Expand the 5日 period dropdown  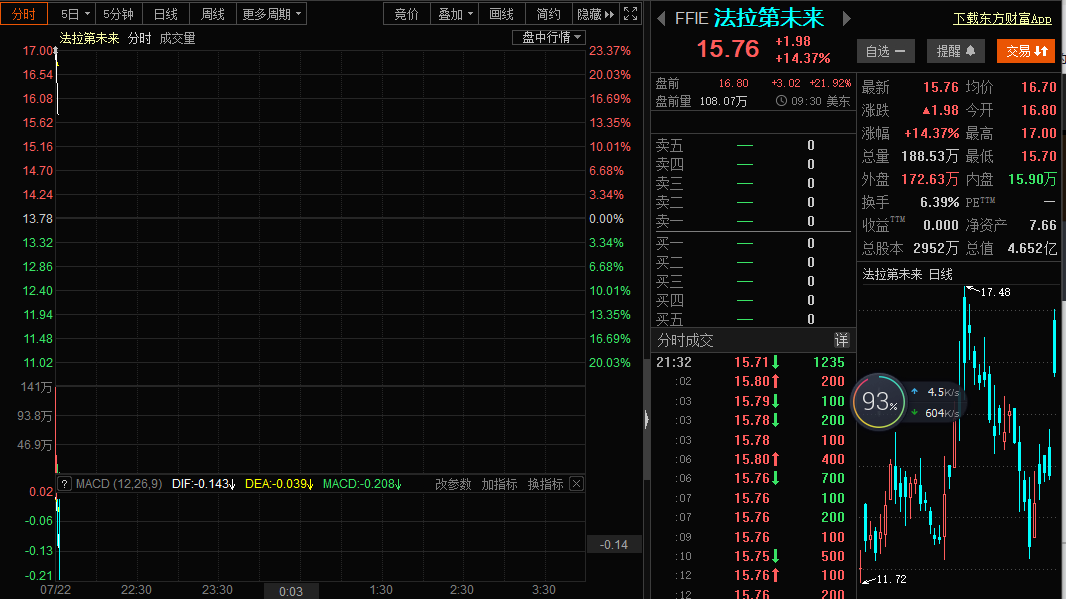(75, 14)
